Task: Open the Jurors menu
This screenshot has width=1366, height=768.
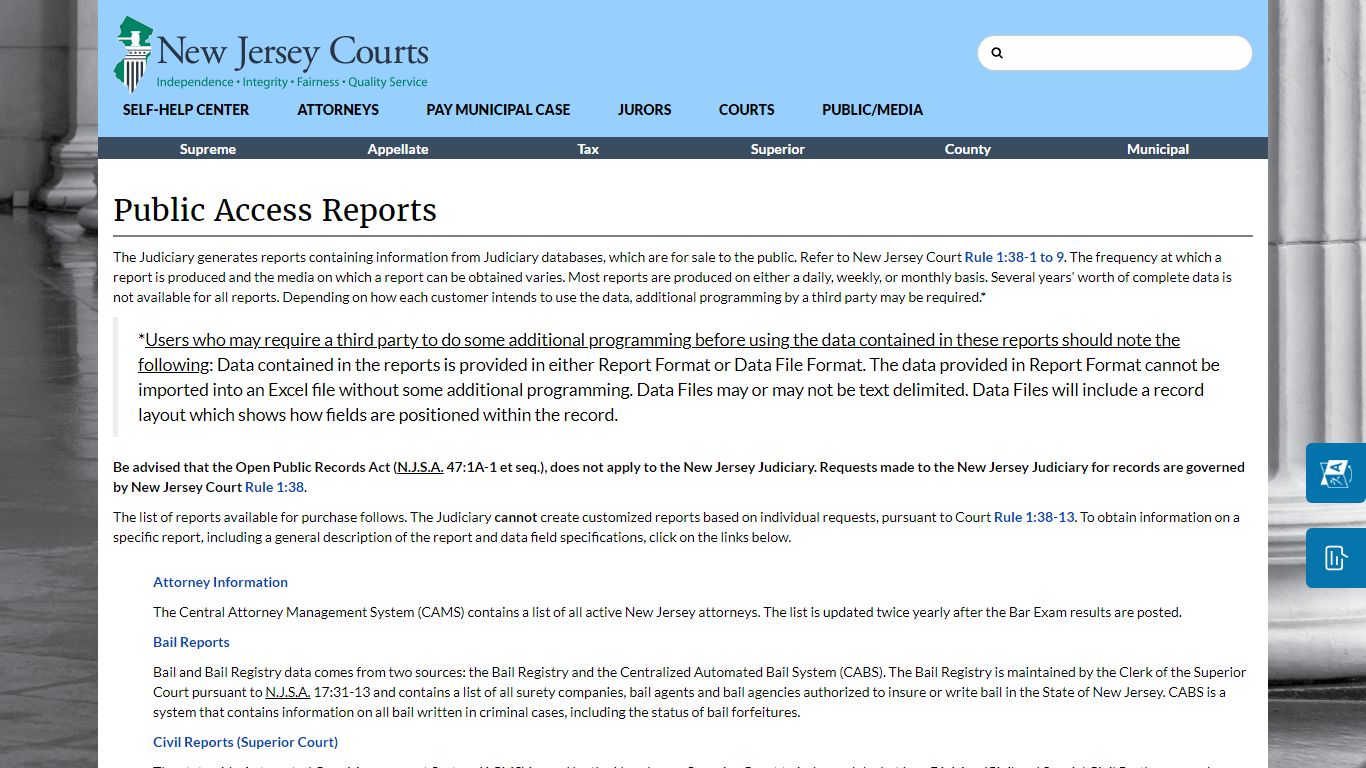Action: pos(644,110)
